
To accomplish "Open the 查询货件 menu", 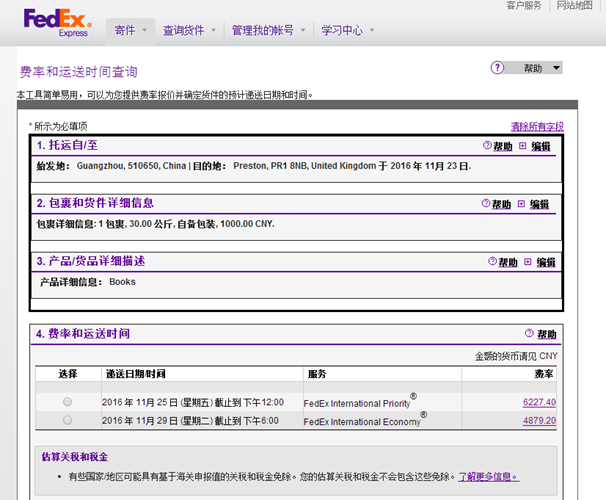I will [x=183, y=30].
